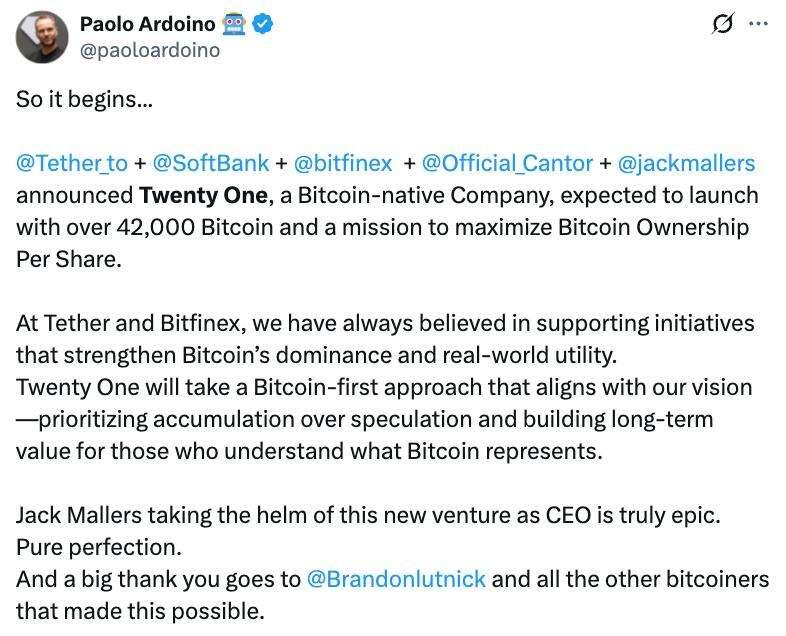This screenshot has width=786, height=636.
Task: Click the 'Pure perfection.' sentence
Action: pos(99,547)
